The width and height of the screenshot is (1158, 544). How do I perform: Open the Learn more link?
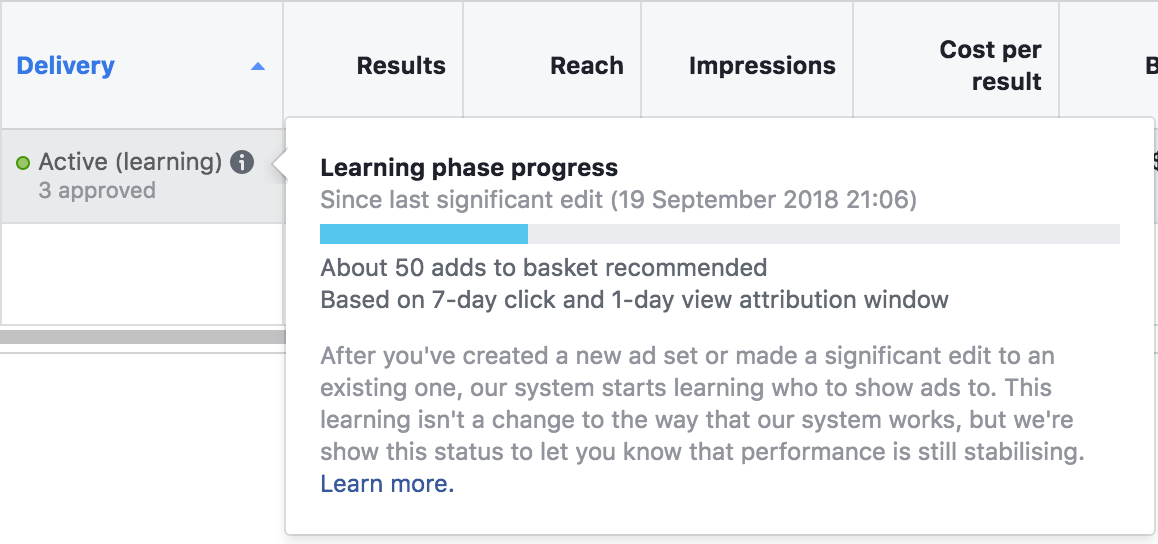tap(387, 484)
